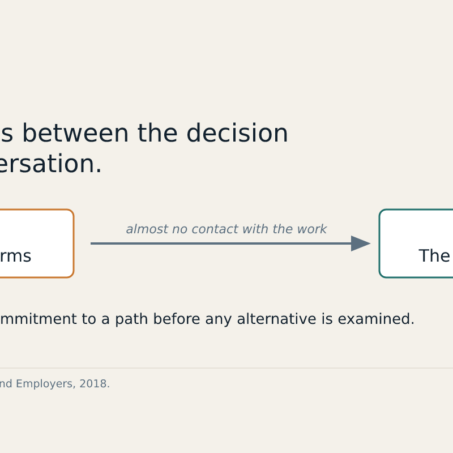Click the word 'work' in the arrow label
453x453 pixels.
[x=312, y=229]
